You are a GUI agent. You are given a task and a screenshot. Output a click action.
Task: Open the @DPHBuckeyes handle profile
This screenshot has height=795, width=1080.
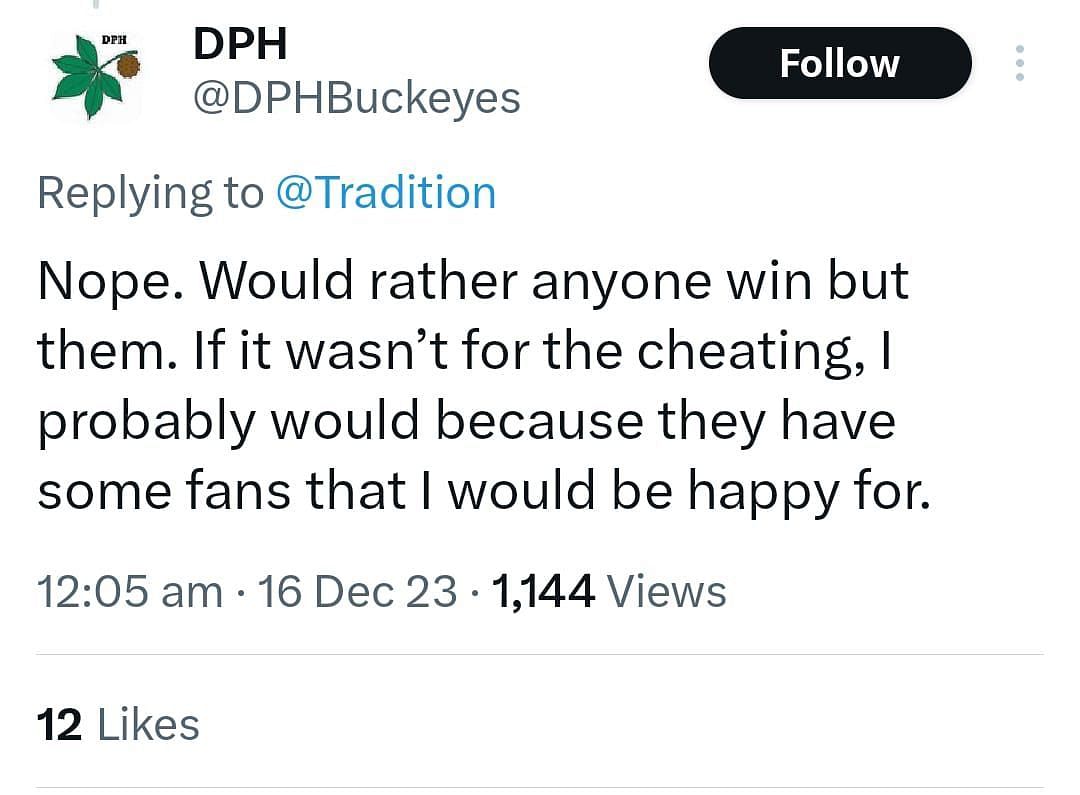coord(356,98)
